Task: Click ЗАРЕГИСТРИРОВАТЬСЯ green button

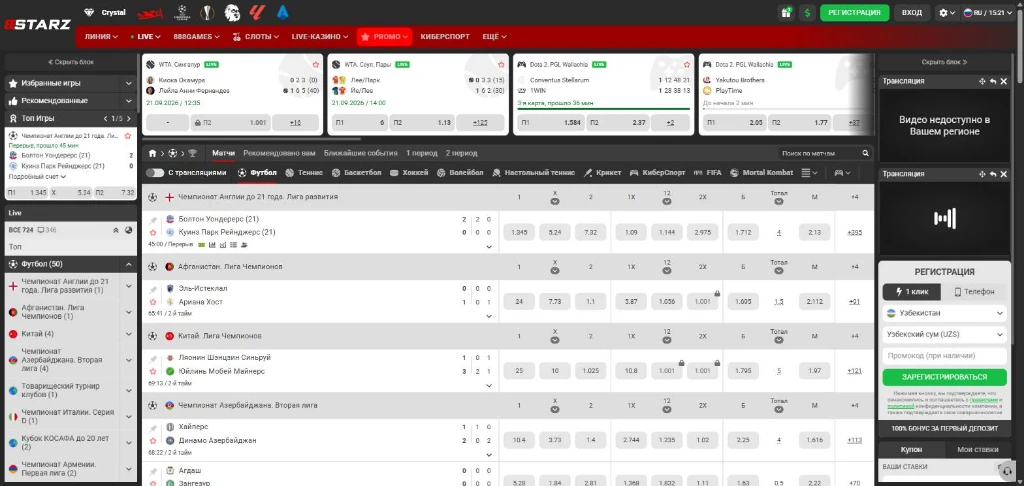Action: pyautogui.click(x=944, y=377)
